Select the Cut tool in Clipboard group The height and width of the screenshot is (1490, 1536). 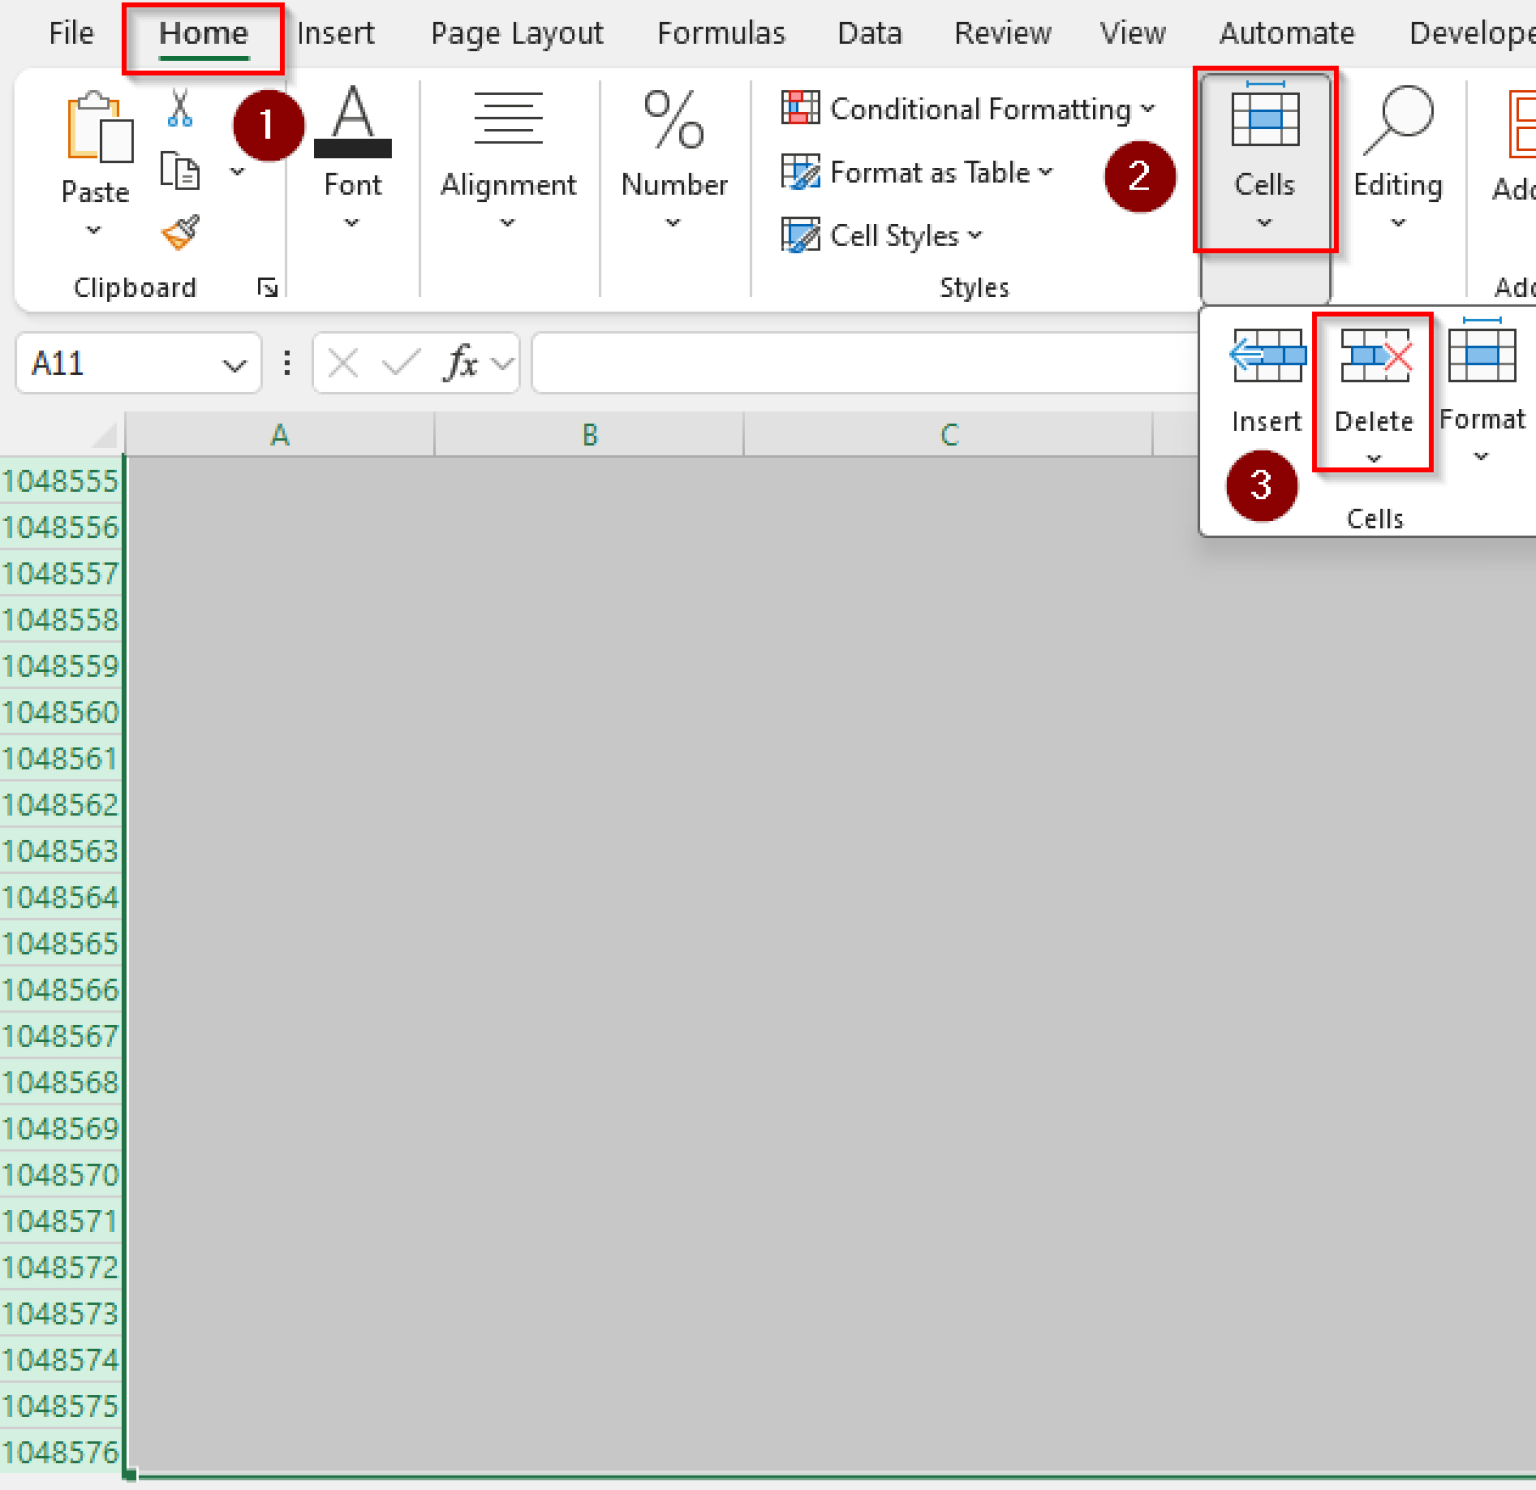tap(180, 112)
